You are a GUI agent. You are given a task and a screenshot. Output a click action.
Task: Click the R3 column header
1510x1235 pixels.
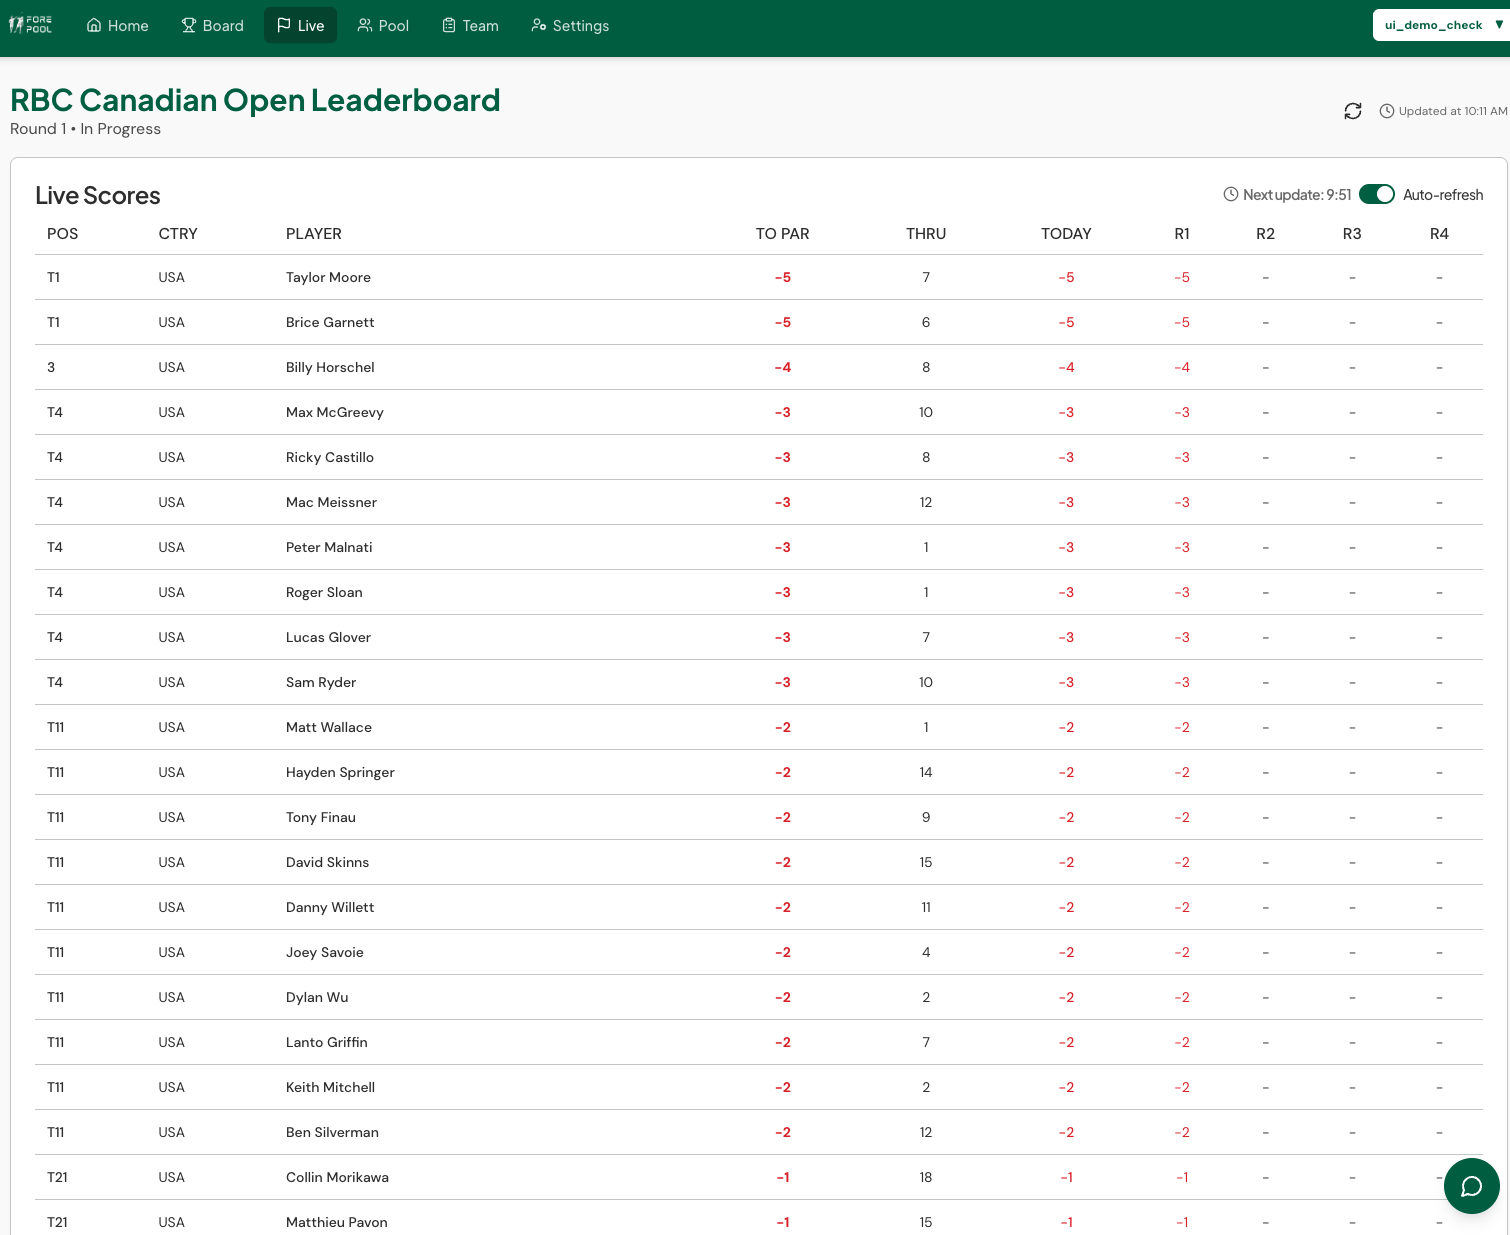click(1352, 234)
